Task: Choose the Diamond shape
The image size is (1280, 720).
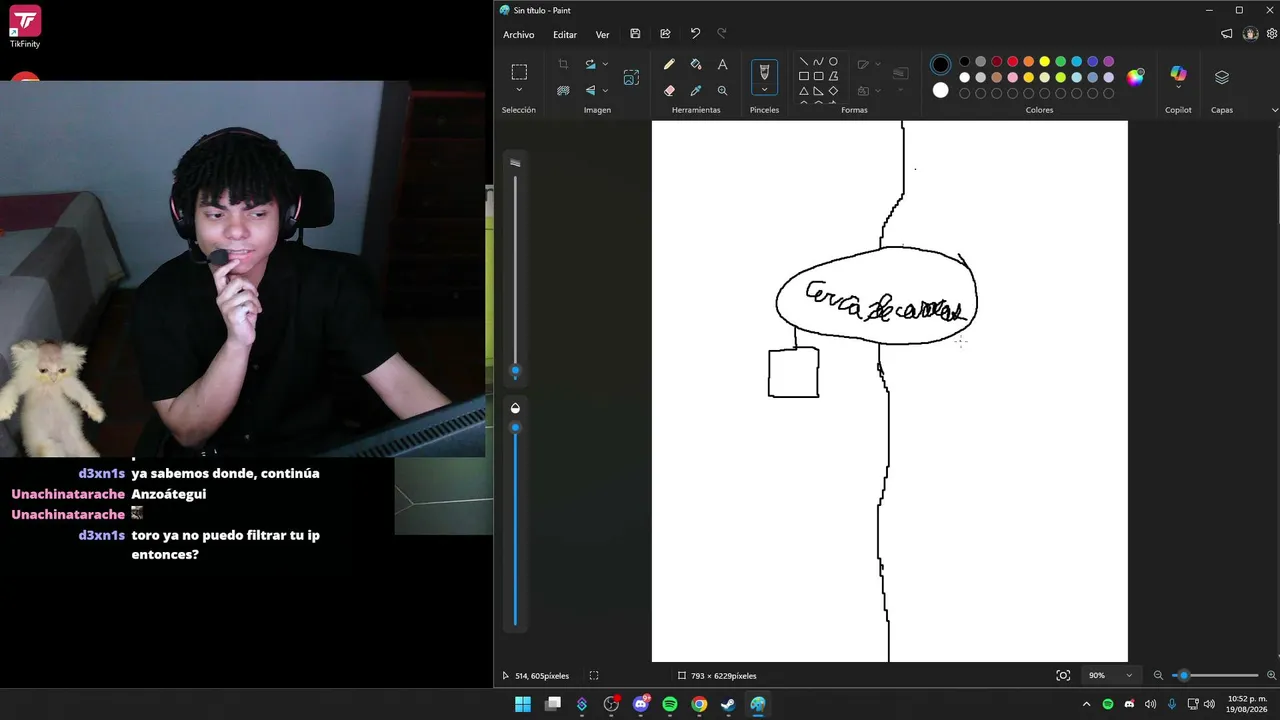Action: (x=833, y=91)
